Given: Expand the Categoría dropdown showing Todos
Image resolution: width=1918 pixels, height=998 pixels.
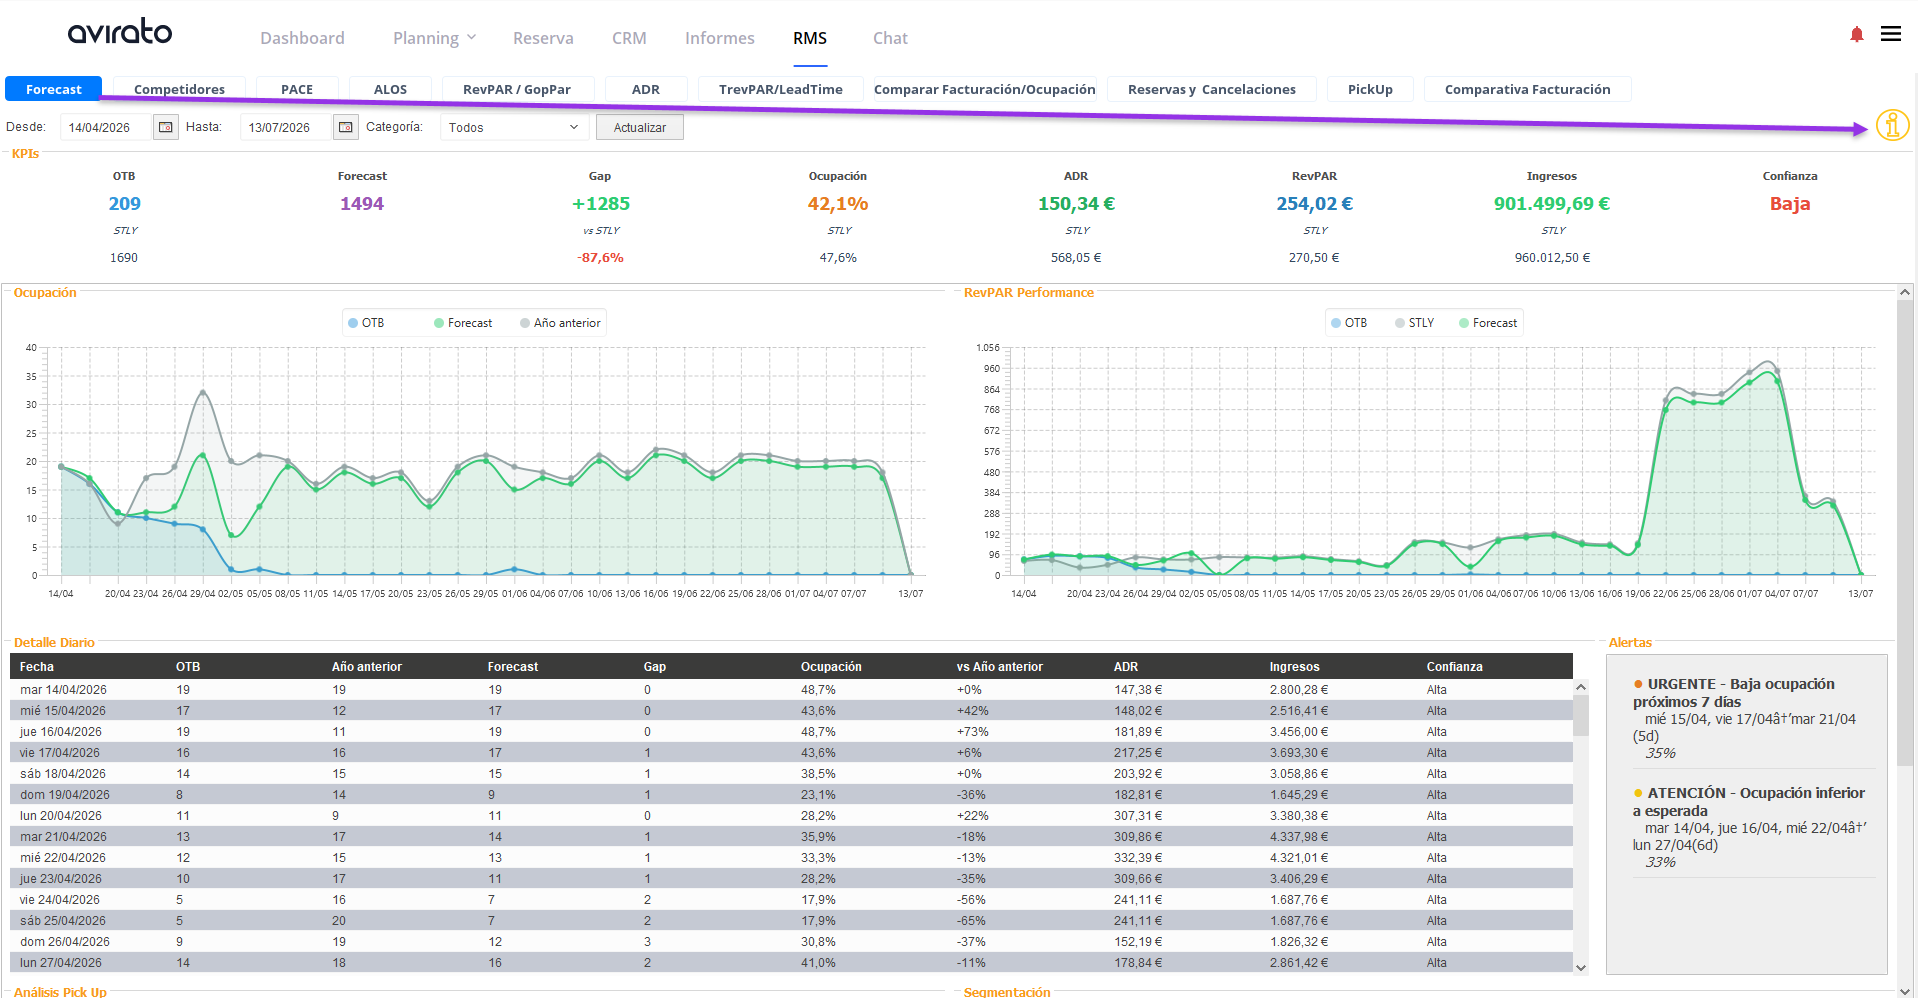Looking at the screenshot, I should (x=514, y=127).
